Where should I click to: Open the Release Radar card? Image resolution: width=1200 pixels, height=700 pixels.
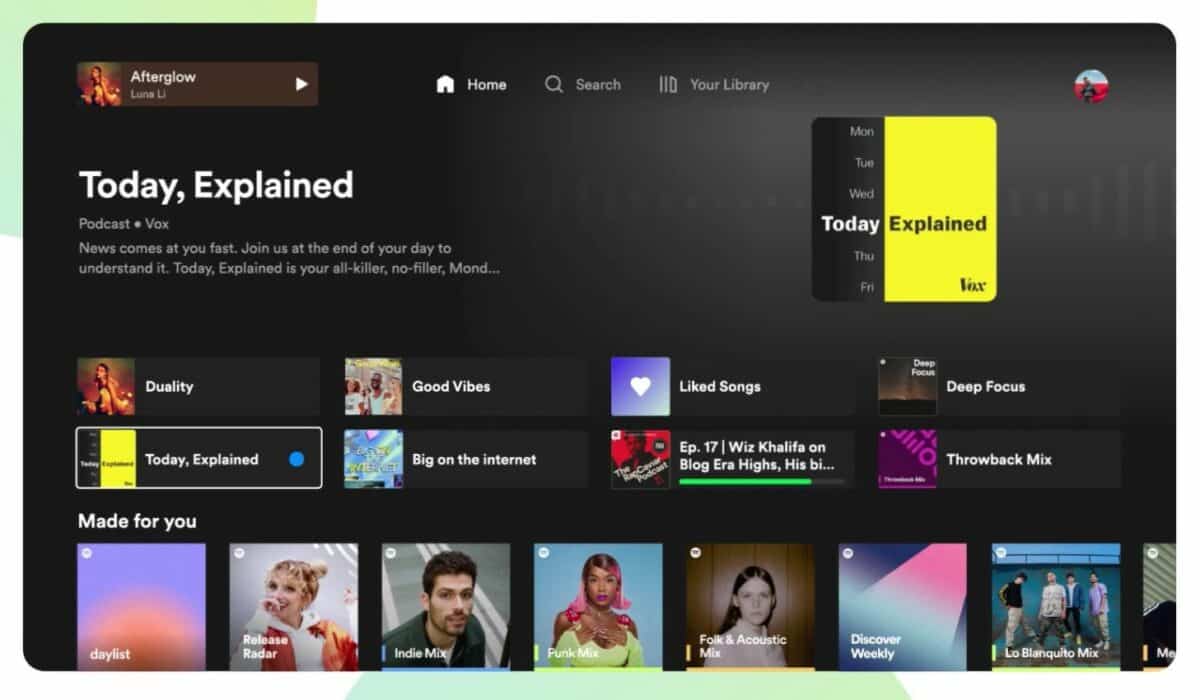293,606
